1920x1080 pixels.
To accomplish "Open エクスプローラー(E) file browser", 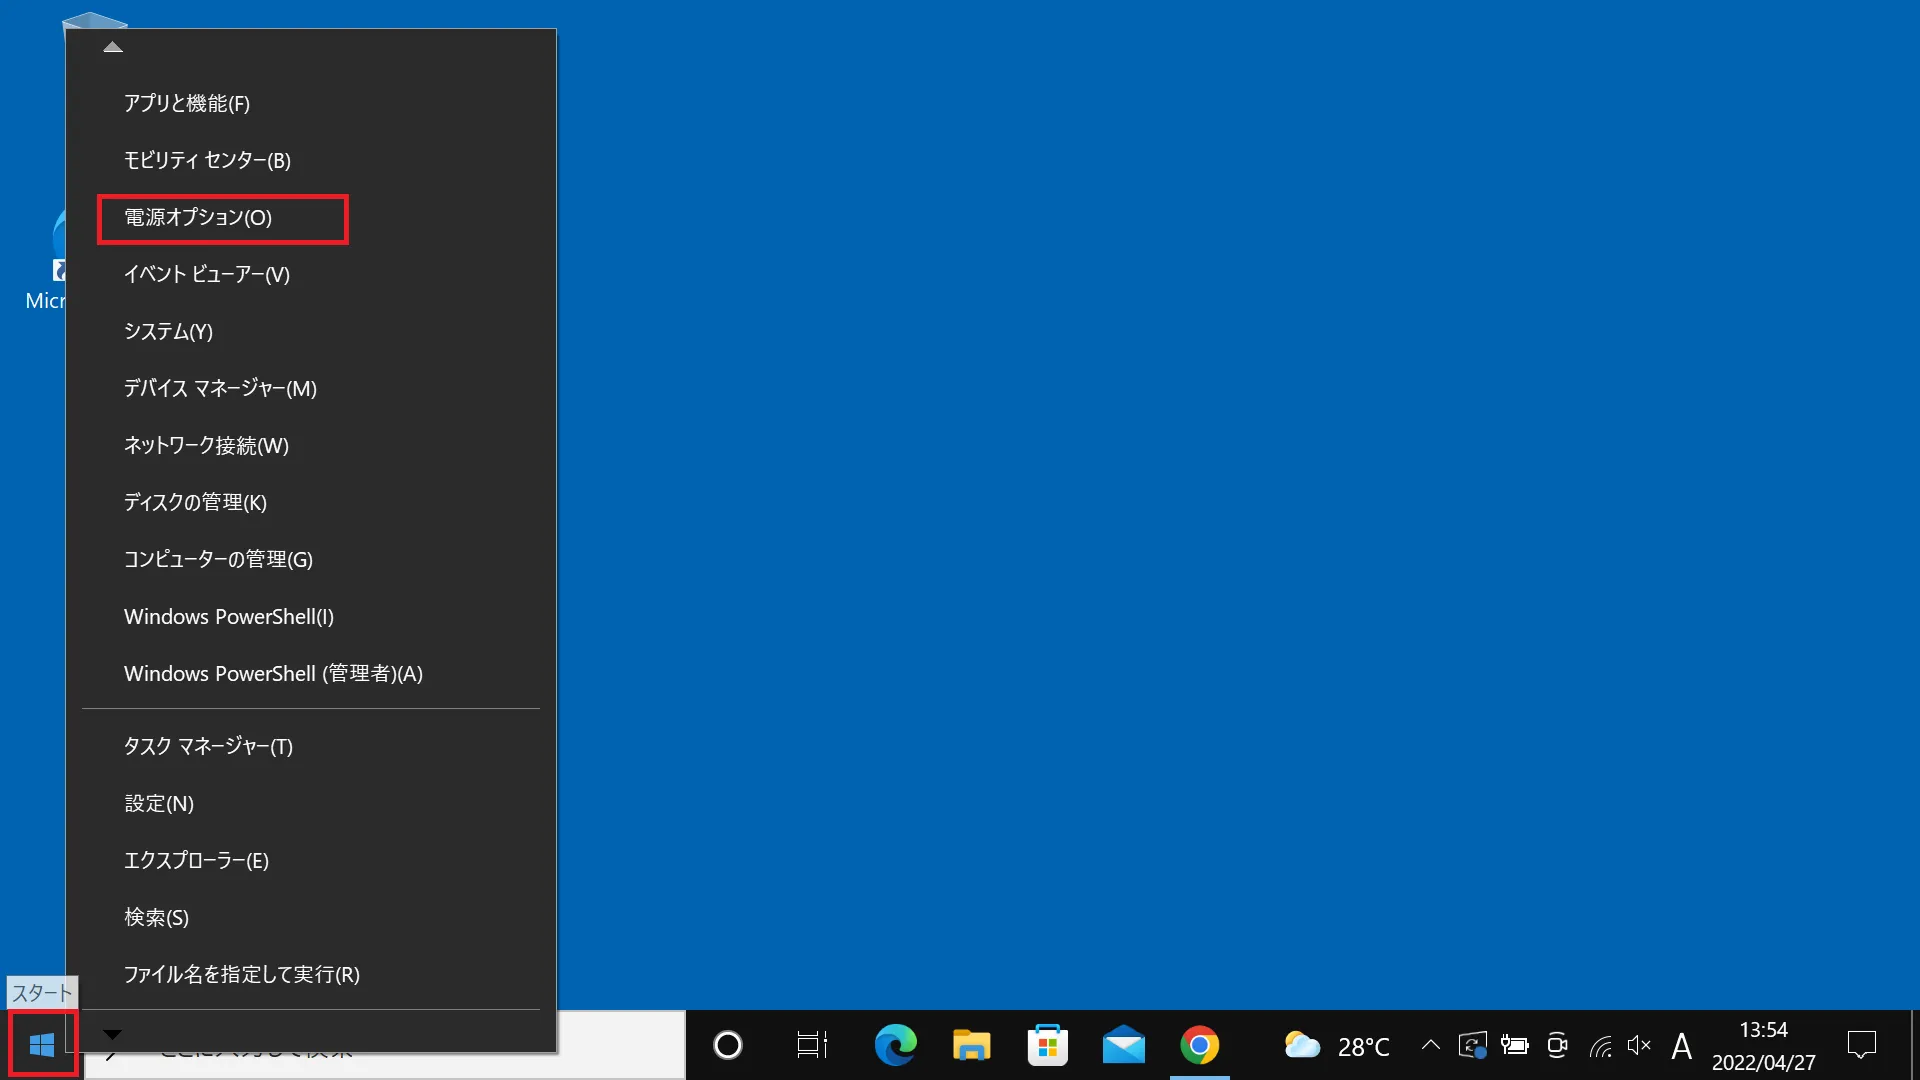I will tap(196, 860).
